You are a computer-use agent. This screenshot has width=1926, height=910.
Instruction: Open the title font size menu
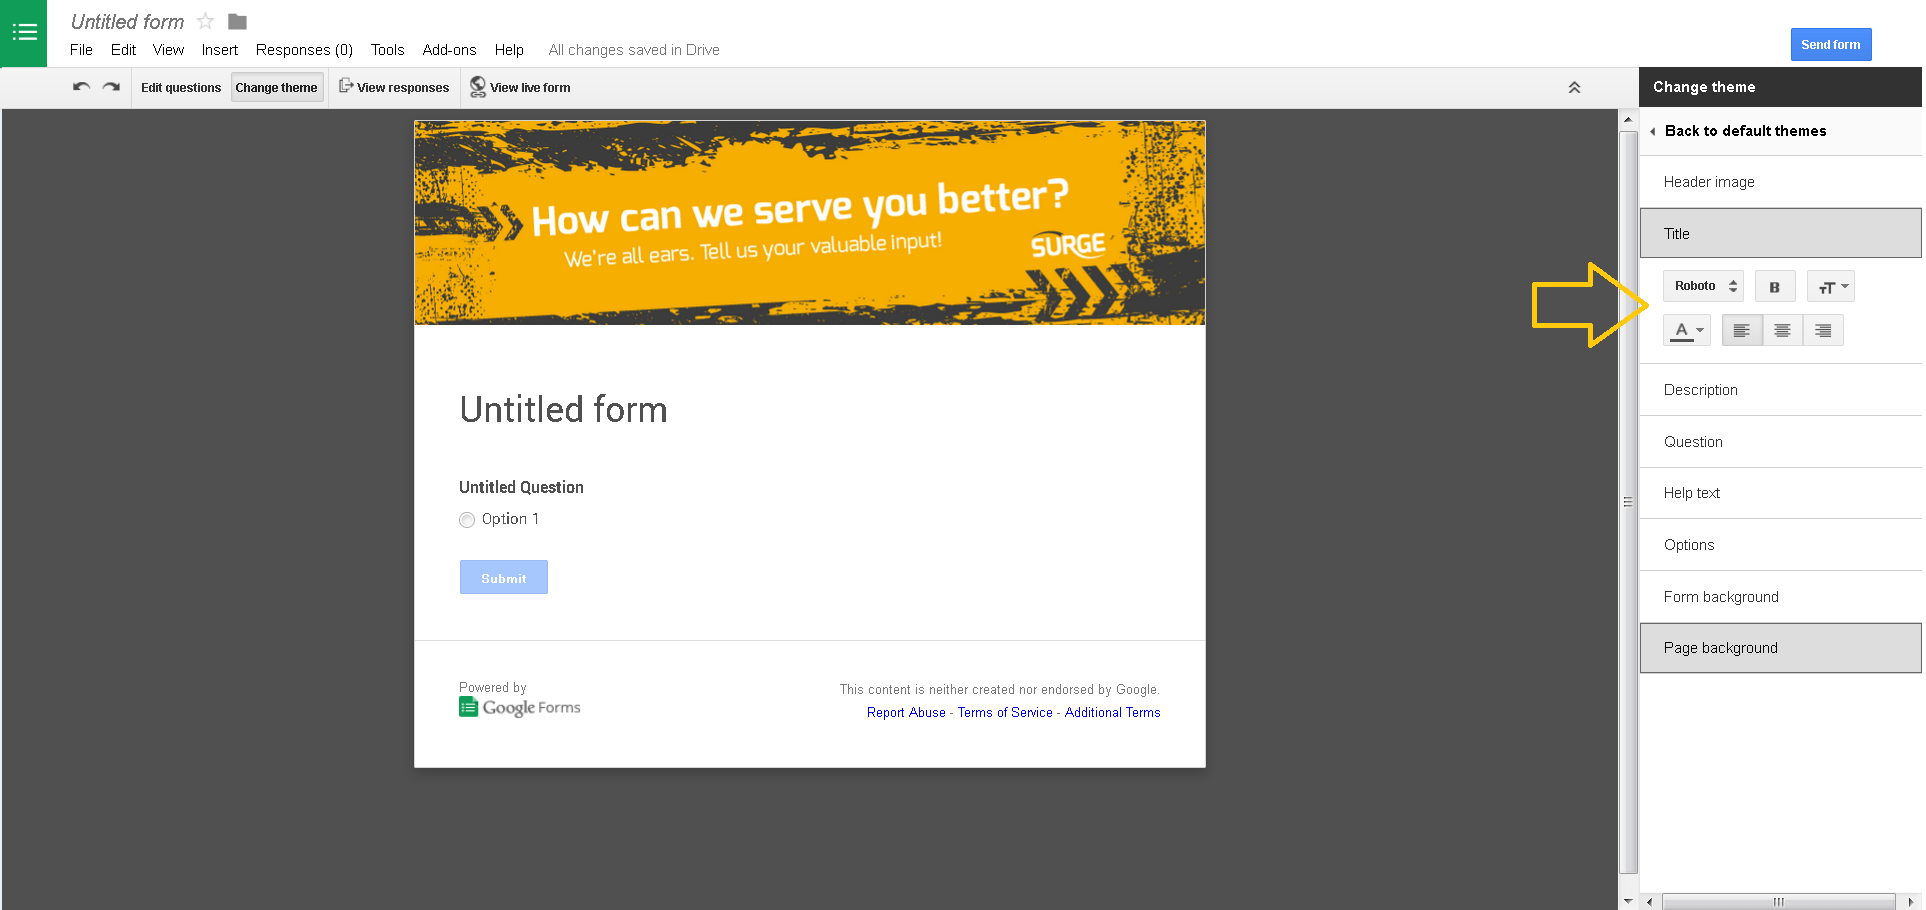[x=1831, y=287]
